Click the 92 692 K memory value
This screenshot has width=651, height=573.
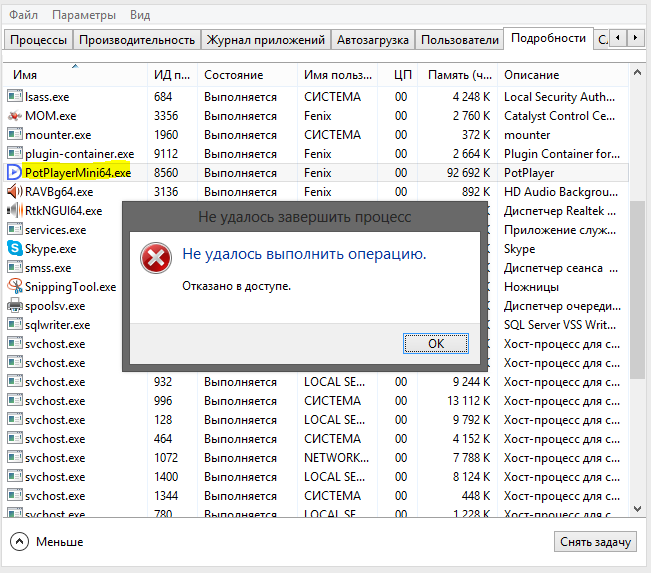(468, 173)
